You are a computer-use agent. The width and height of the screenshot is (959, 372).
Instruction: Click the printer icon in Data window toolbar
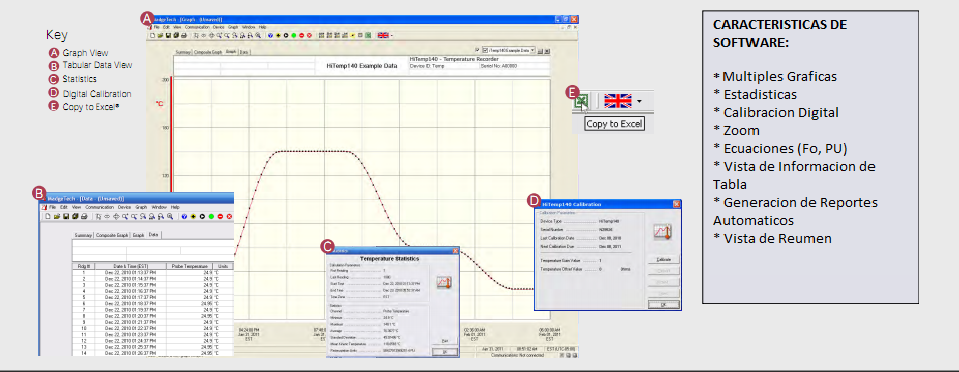[84, 217]
